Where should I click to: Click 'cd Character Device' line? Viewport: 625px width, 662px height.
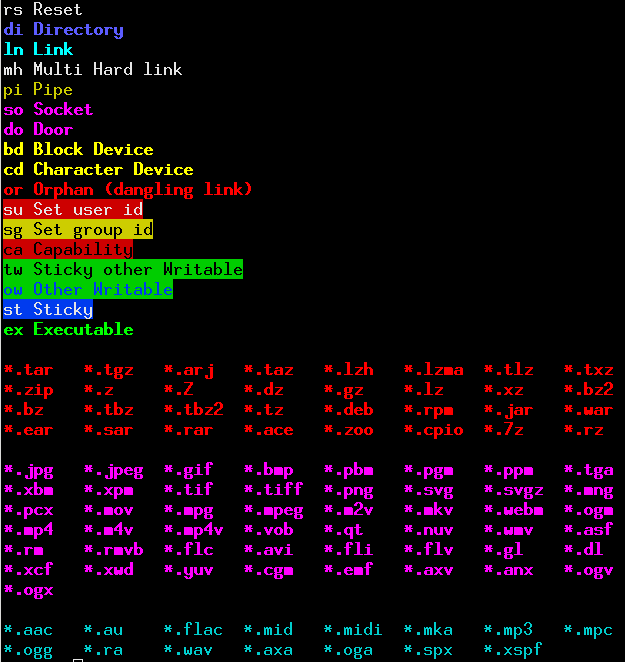click(x=98, y=169)
